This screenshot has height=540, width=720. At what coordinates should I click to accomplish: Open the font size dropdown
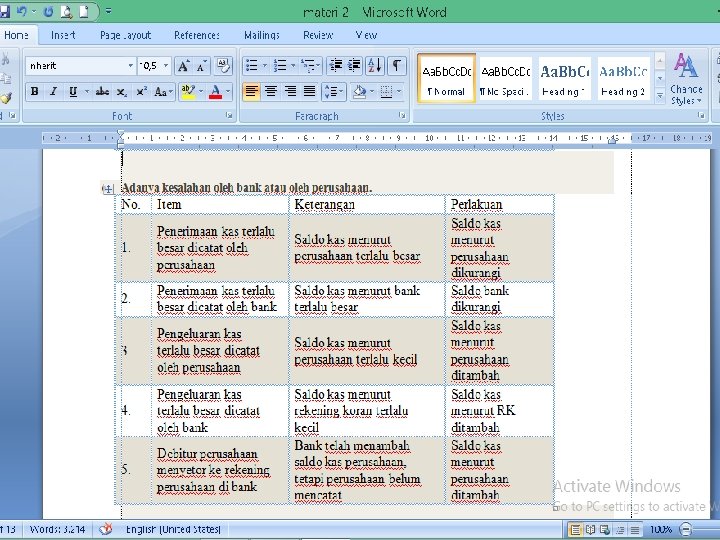tap(166, 66)
